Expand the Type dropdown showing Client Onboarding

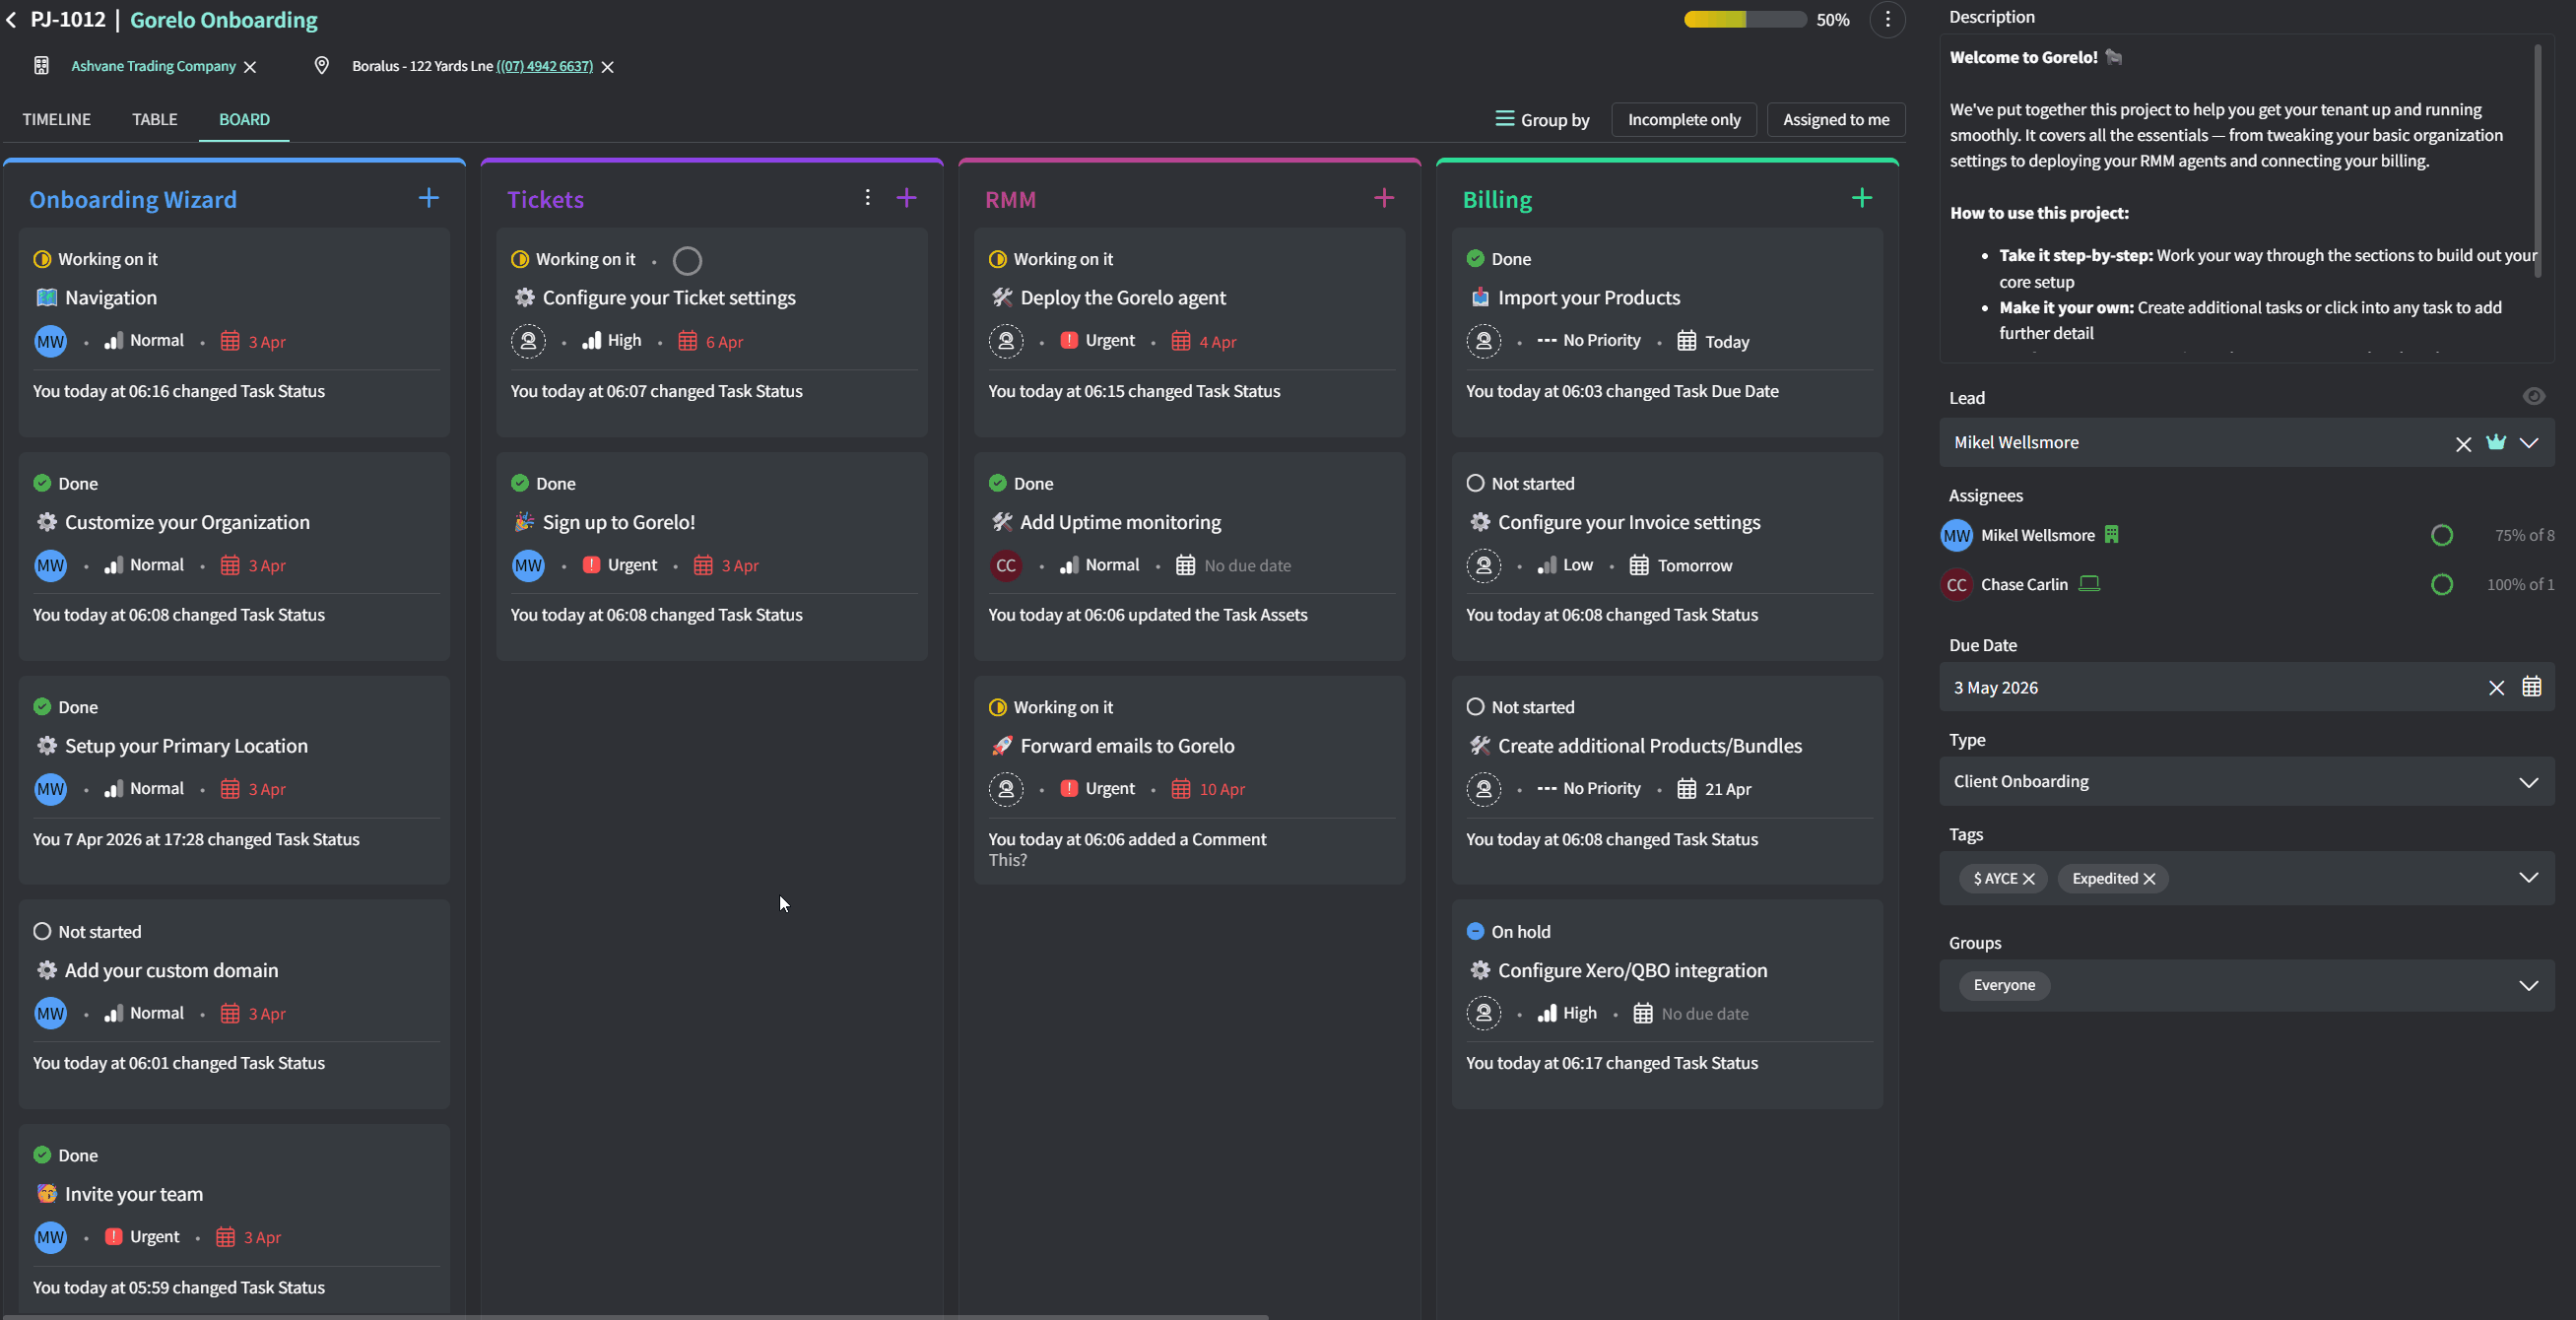click(x=2527, y=782)
